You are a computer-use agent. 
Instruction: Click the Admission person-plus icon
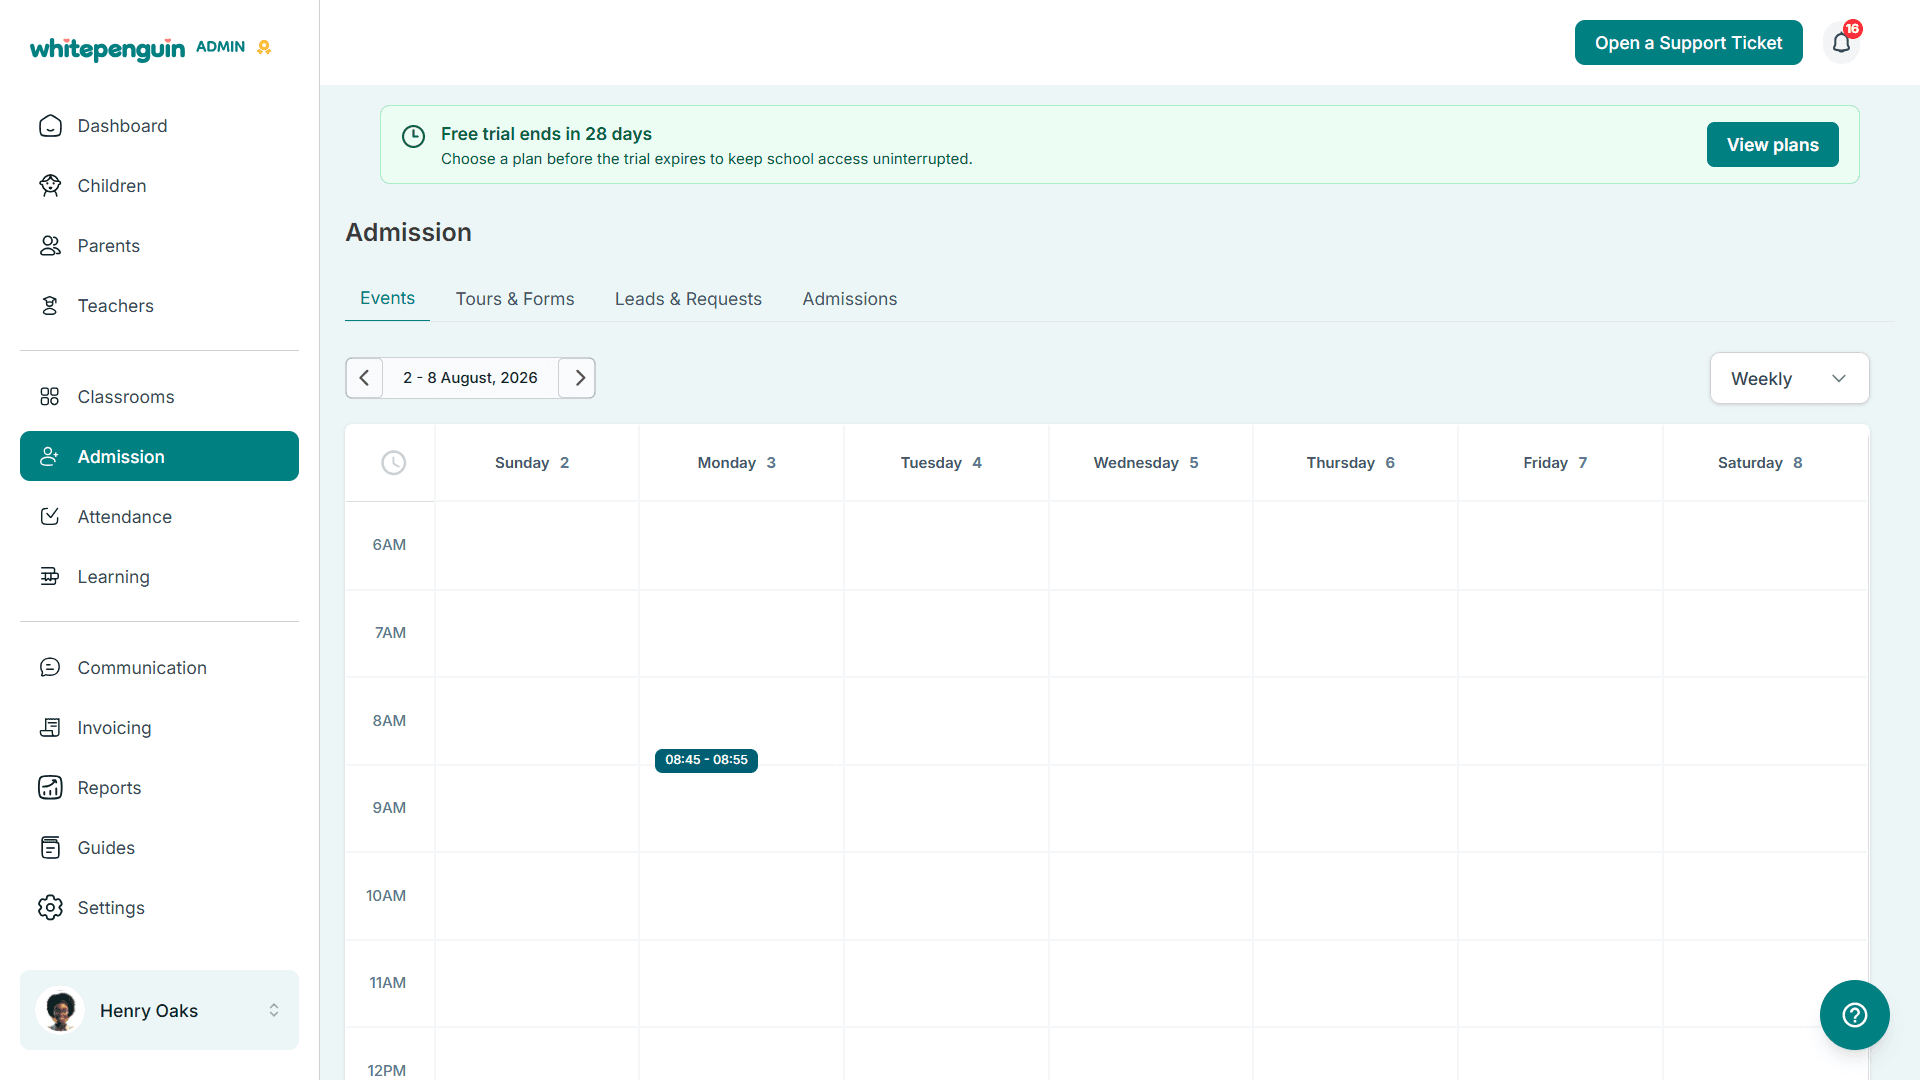[x=50, y=457]
